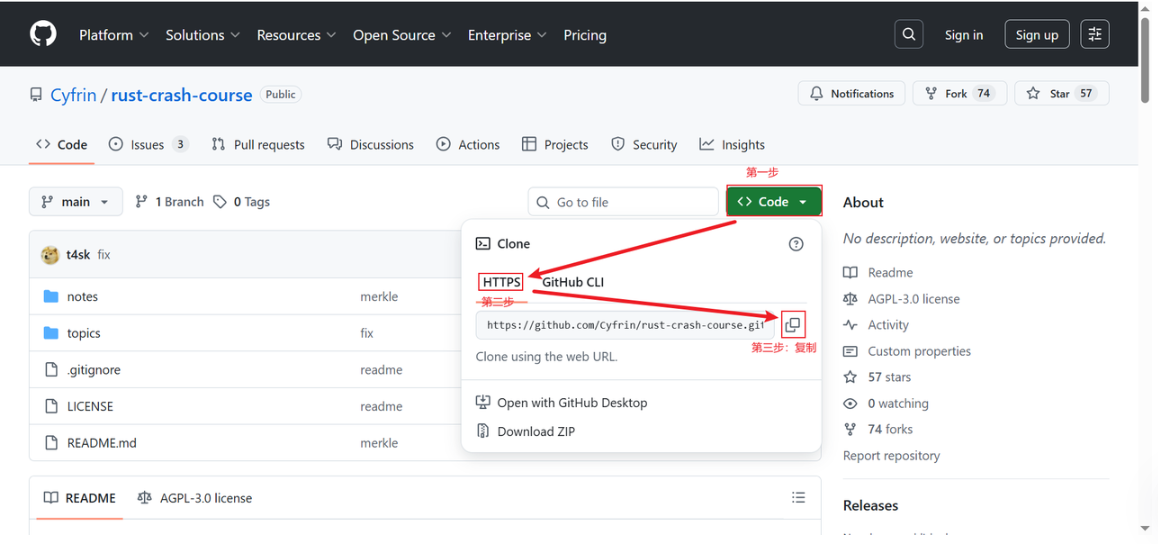Open the Pricing page

pyautogui.click(x=585, y=35)
